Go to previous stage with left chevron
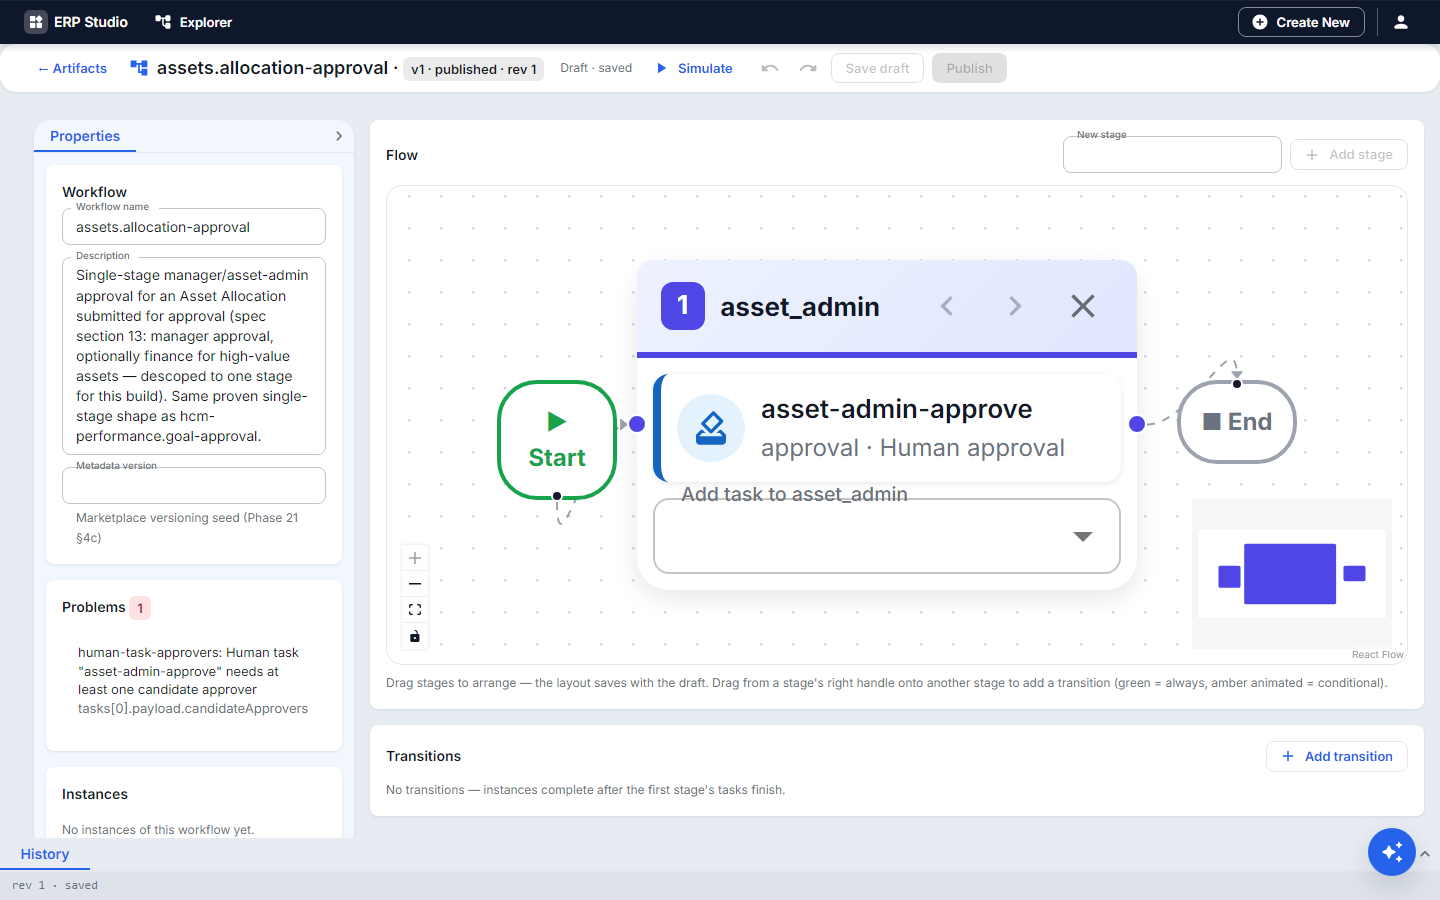 [x=947, y=306]
